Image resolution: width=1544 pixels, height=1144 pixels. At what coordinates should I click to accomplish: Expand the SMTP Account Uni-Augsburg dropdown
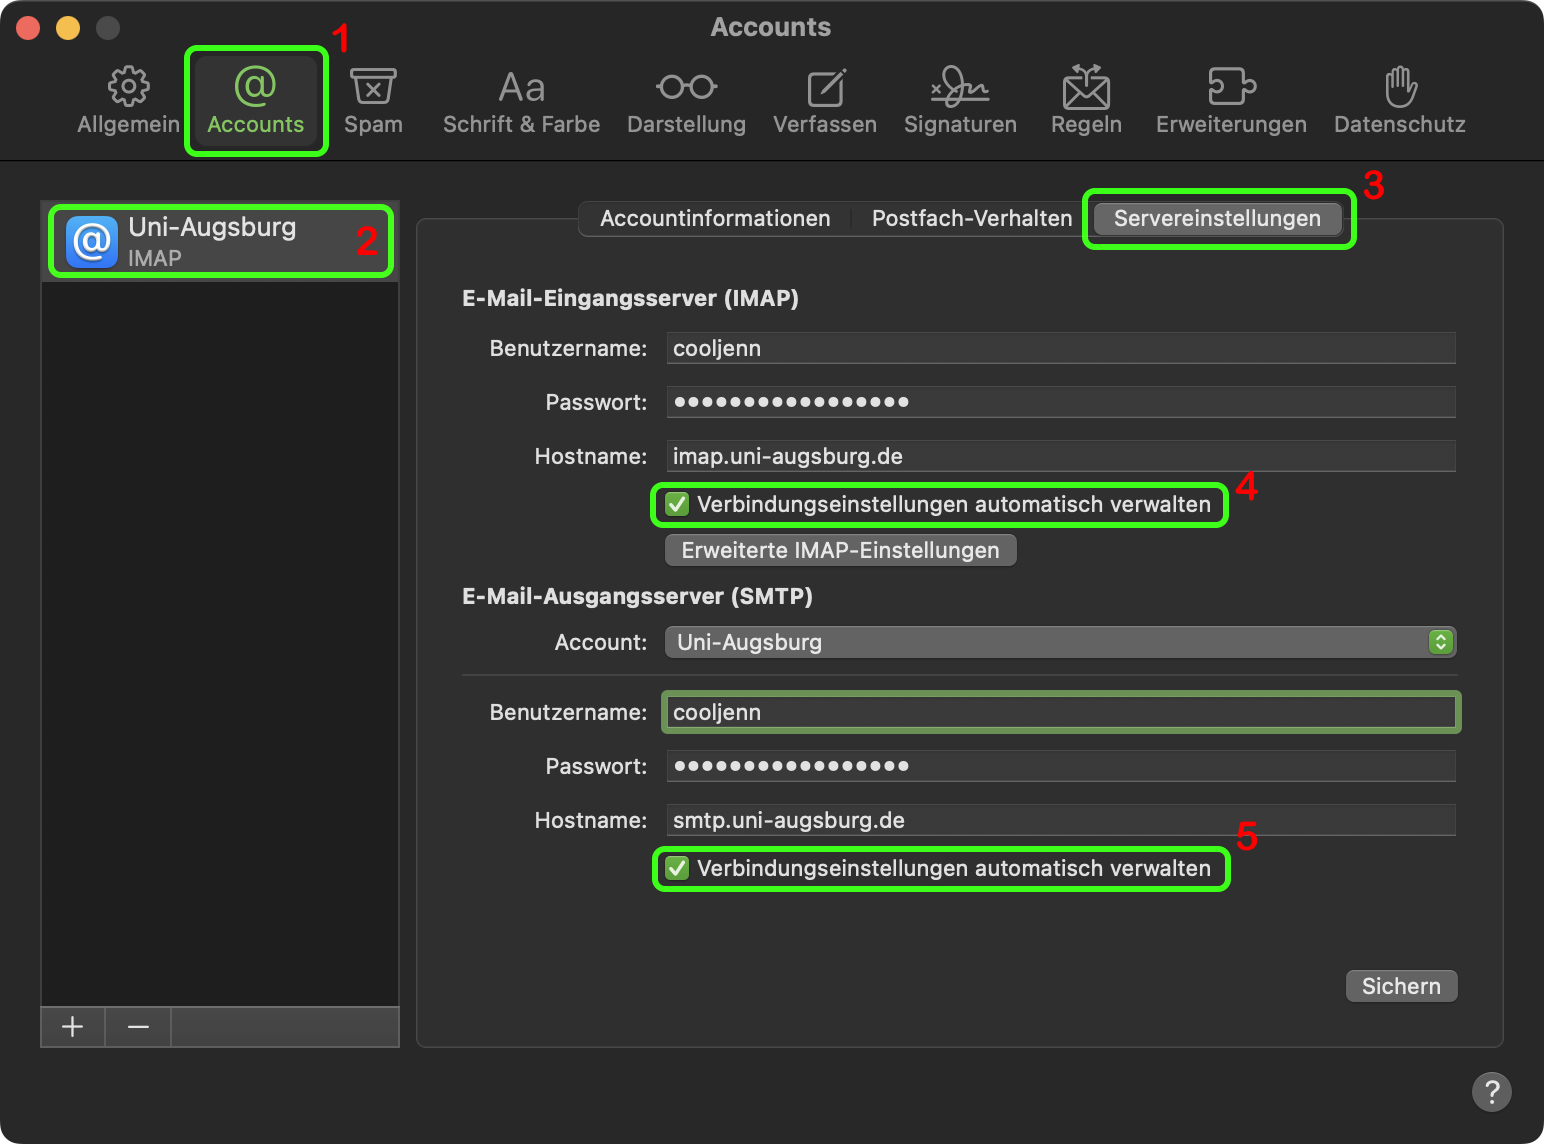(1060, 642)
